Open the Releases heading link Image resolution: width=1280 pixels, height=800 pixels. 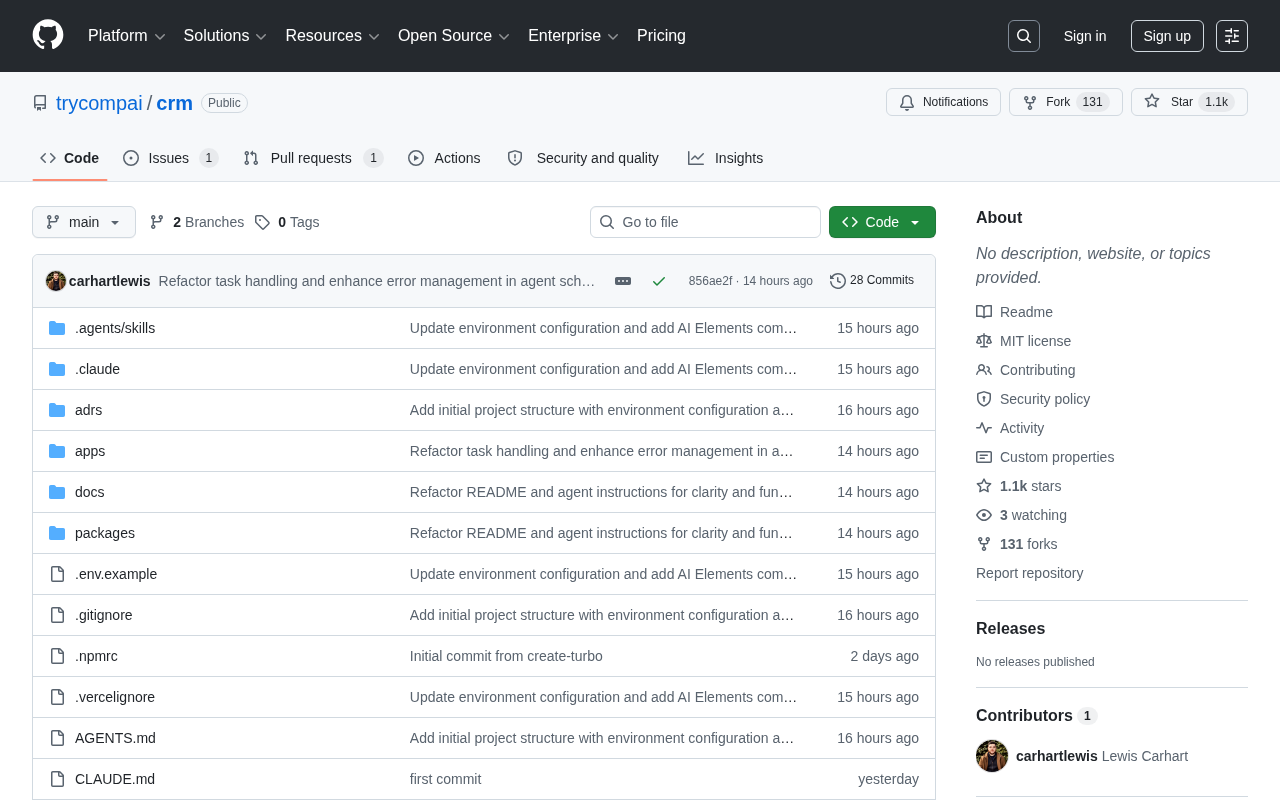[1010, 629]
